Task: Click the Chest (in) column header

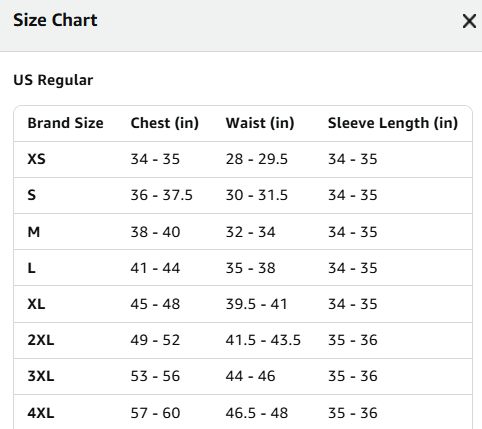Action: (x=165, y=123)
